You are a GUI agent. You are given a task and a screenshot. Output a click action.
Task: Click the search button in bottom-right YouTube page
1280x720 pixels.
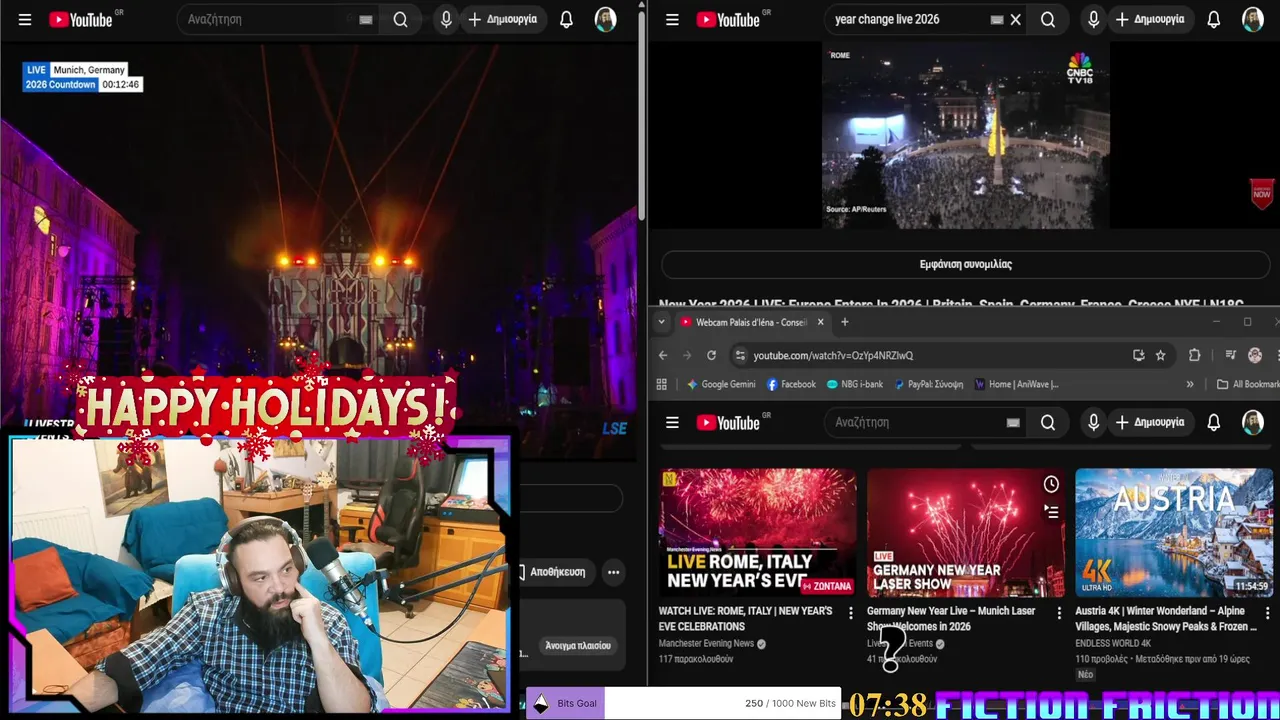(x=1048, y=423)
